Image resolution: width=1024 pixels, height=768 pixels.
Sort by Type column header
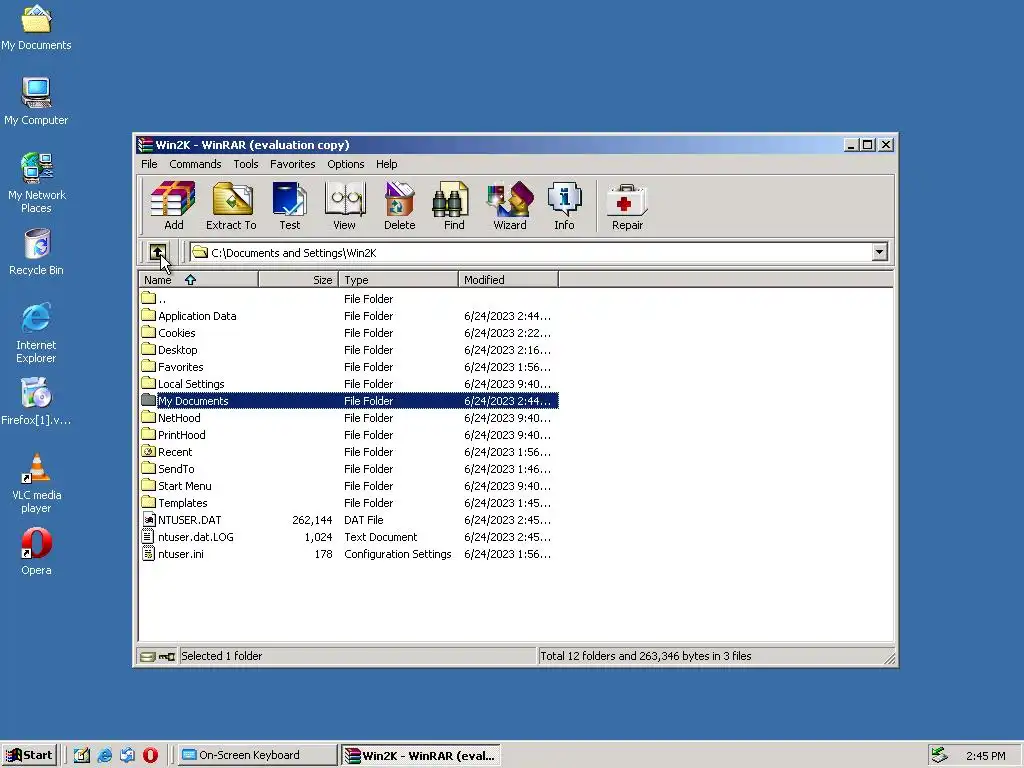coord(398,280)
